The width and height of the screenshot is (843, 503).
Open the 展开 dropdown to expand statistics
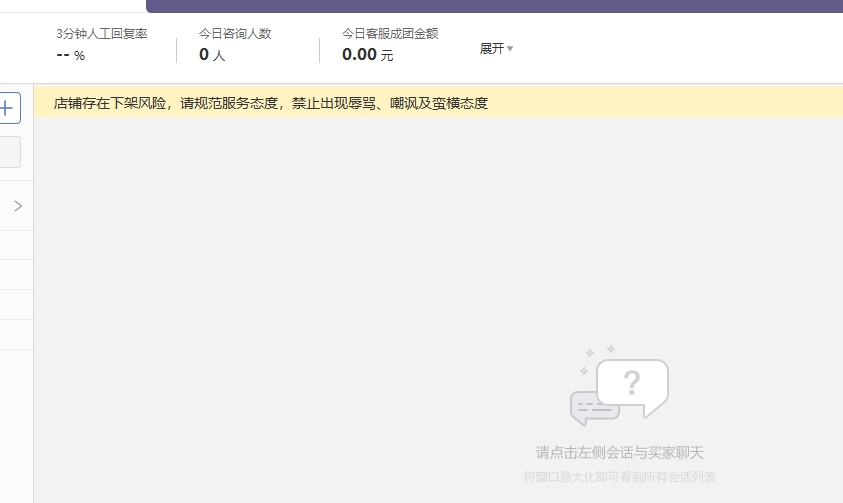coord(496,48)
